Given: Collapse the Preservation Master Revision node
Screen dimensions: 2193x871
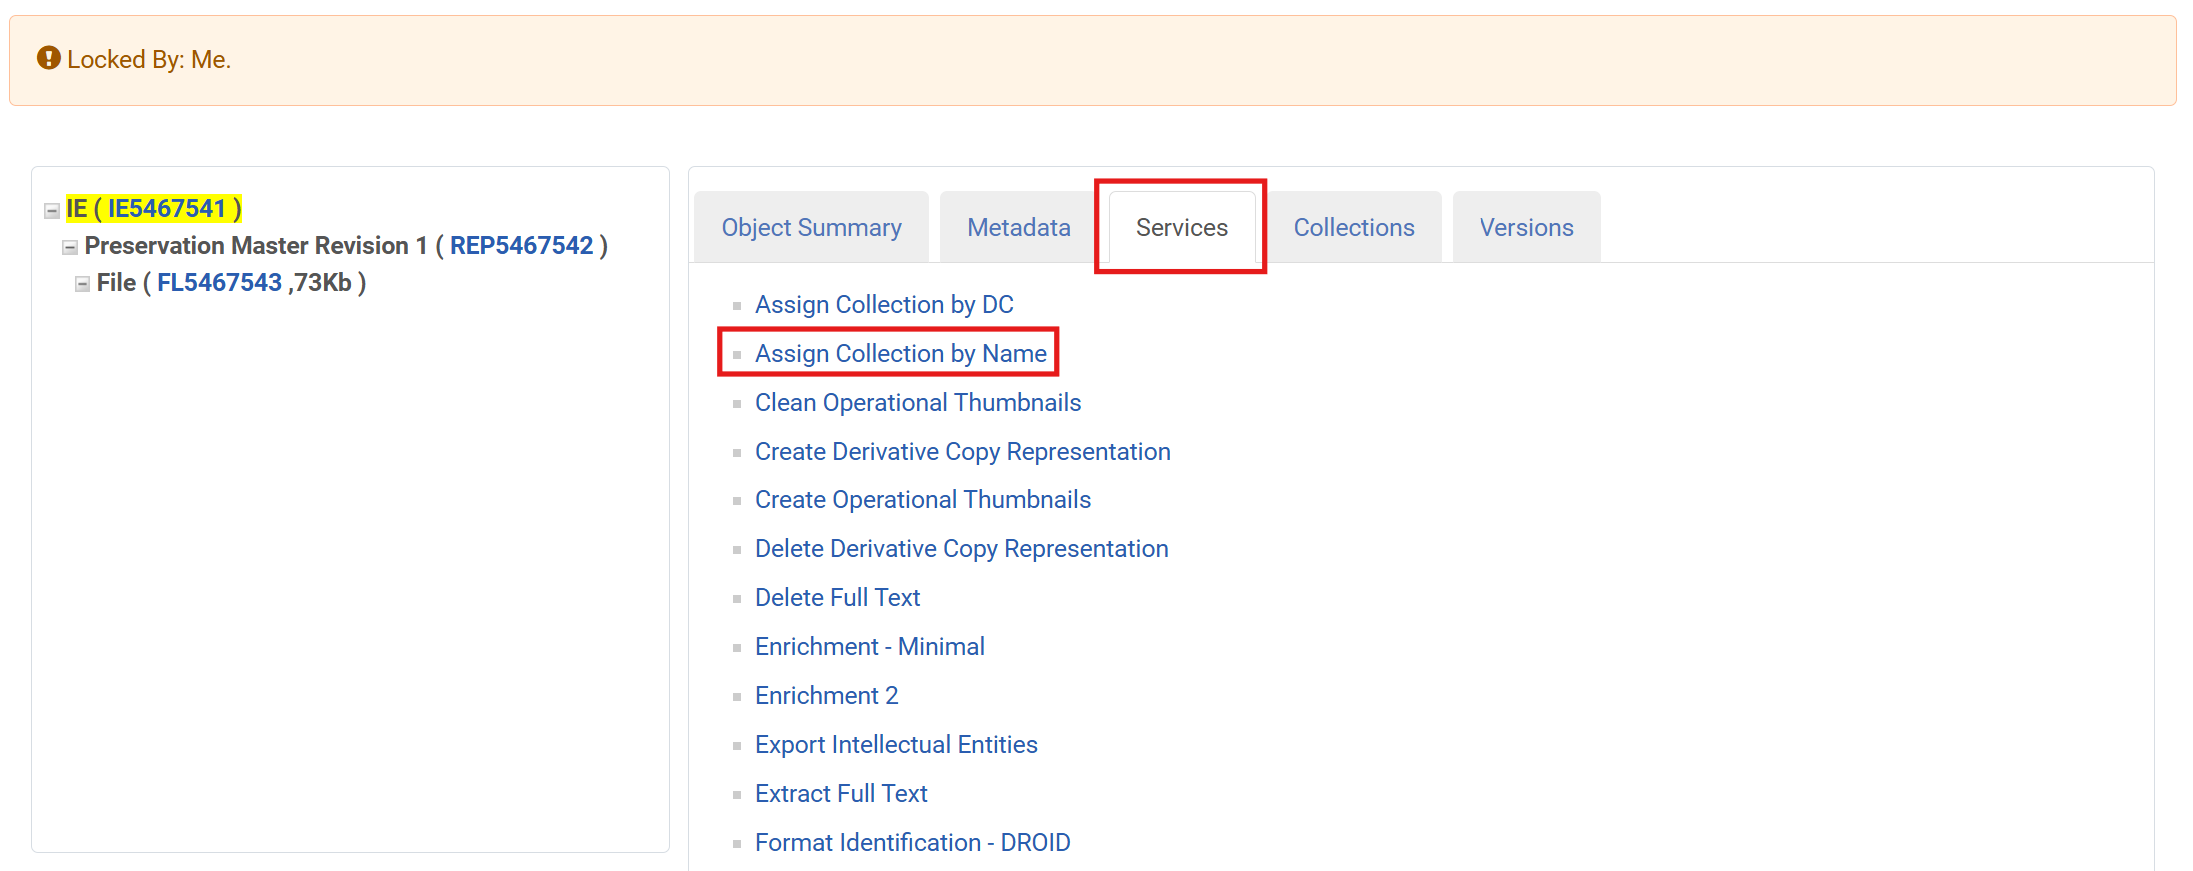Looking at the screenshot, I should [70, 248].
